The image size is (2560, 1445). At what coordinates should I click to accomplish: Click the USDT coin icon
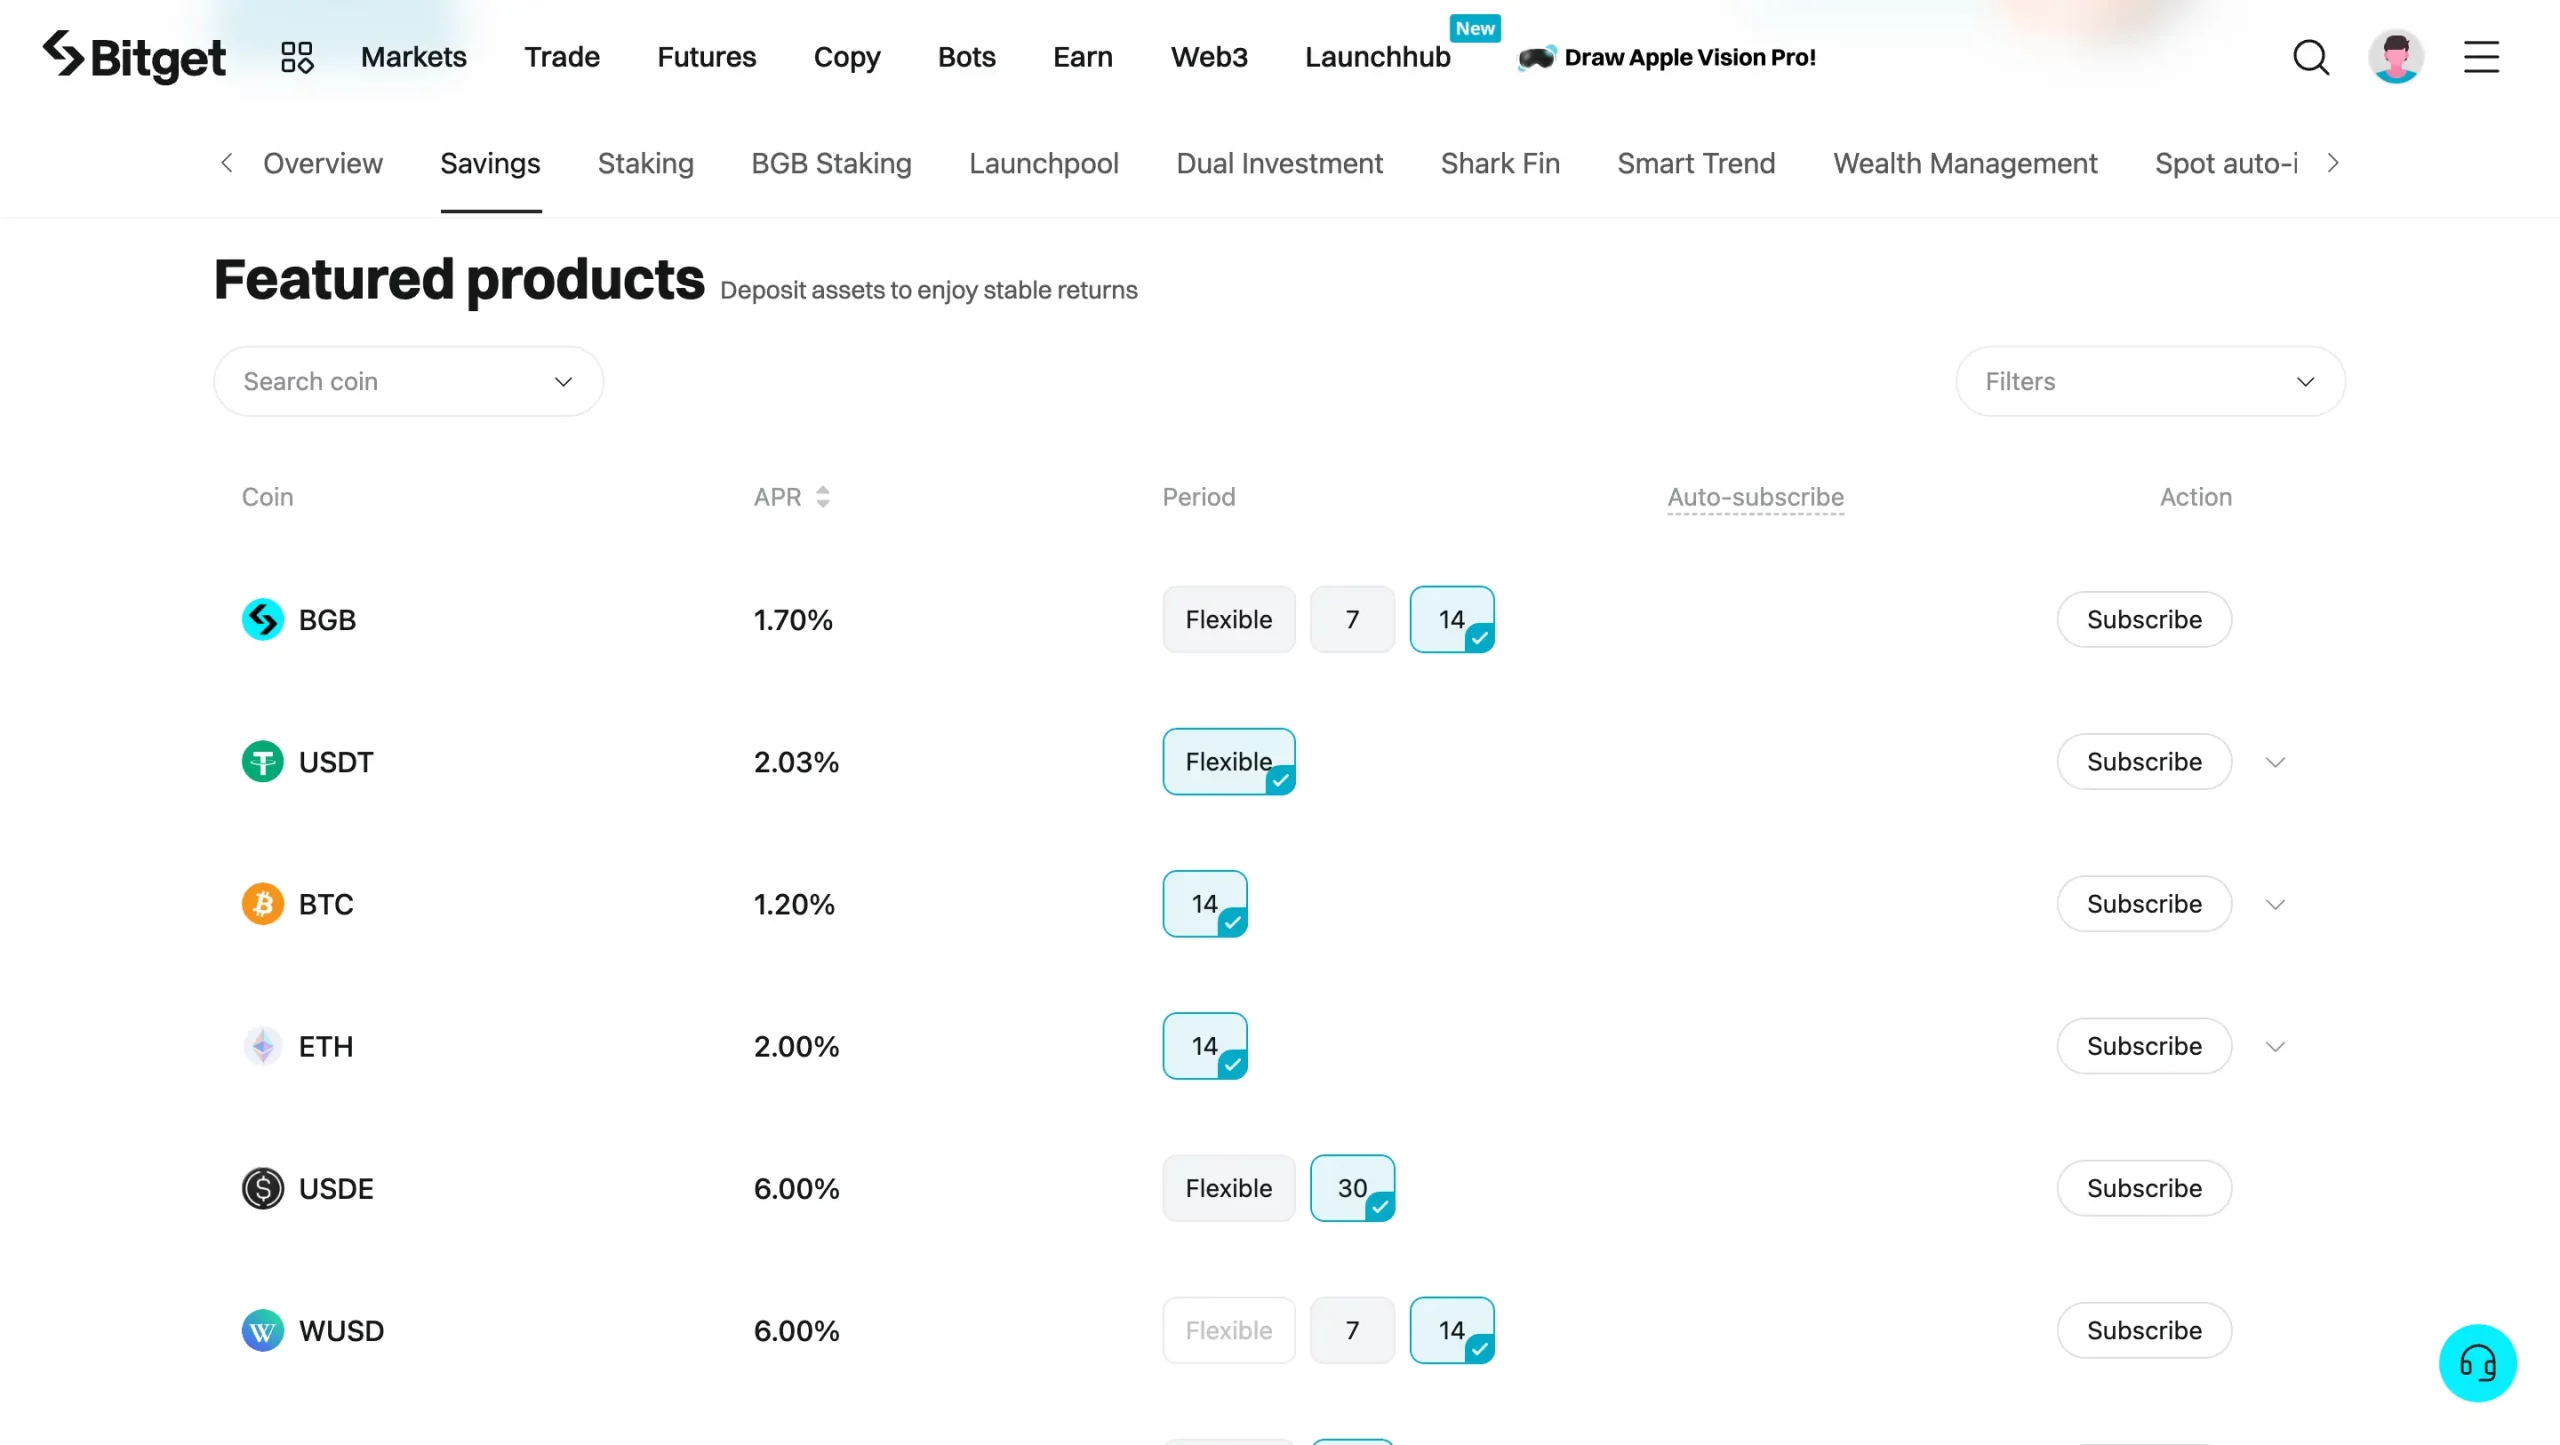263,762
